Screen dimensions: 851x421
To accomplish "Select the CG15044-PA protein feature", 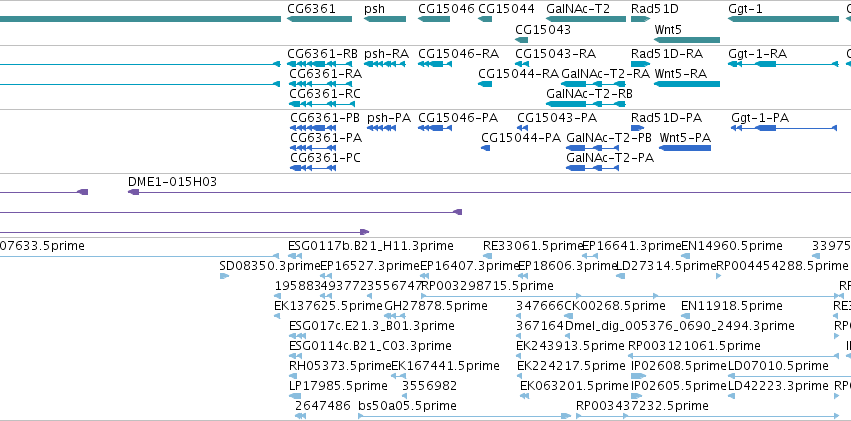I will pos(486,148).
